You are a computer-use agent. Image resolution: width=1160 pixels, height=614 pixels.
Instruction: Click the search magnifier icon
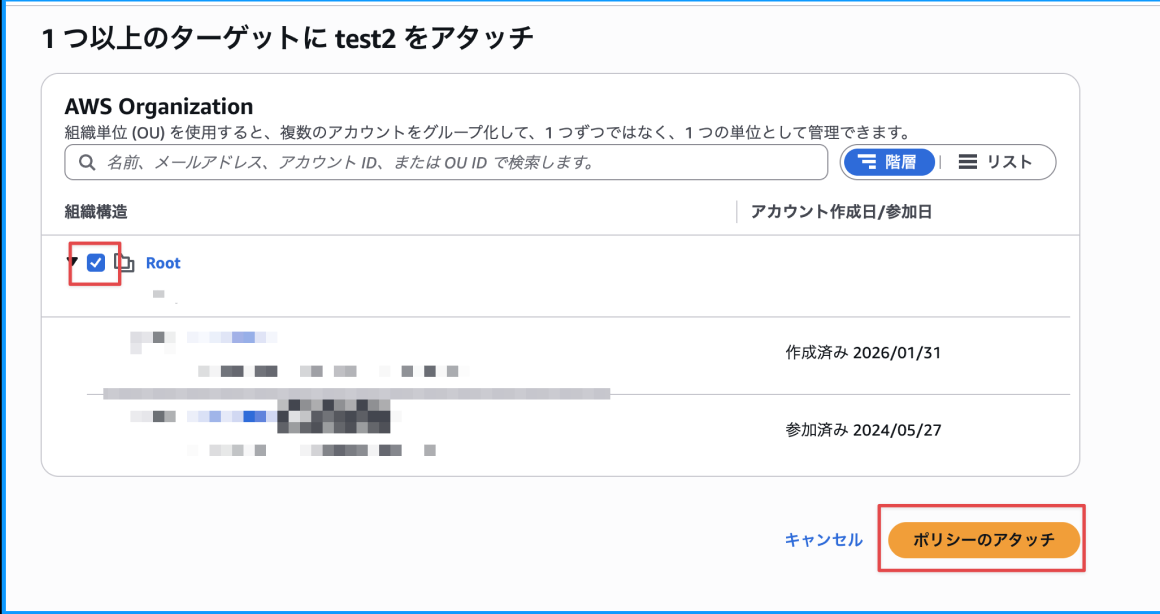pyautogui.click(x=85, y=162)
